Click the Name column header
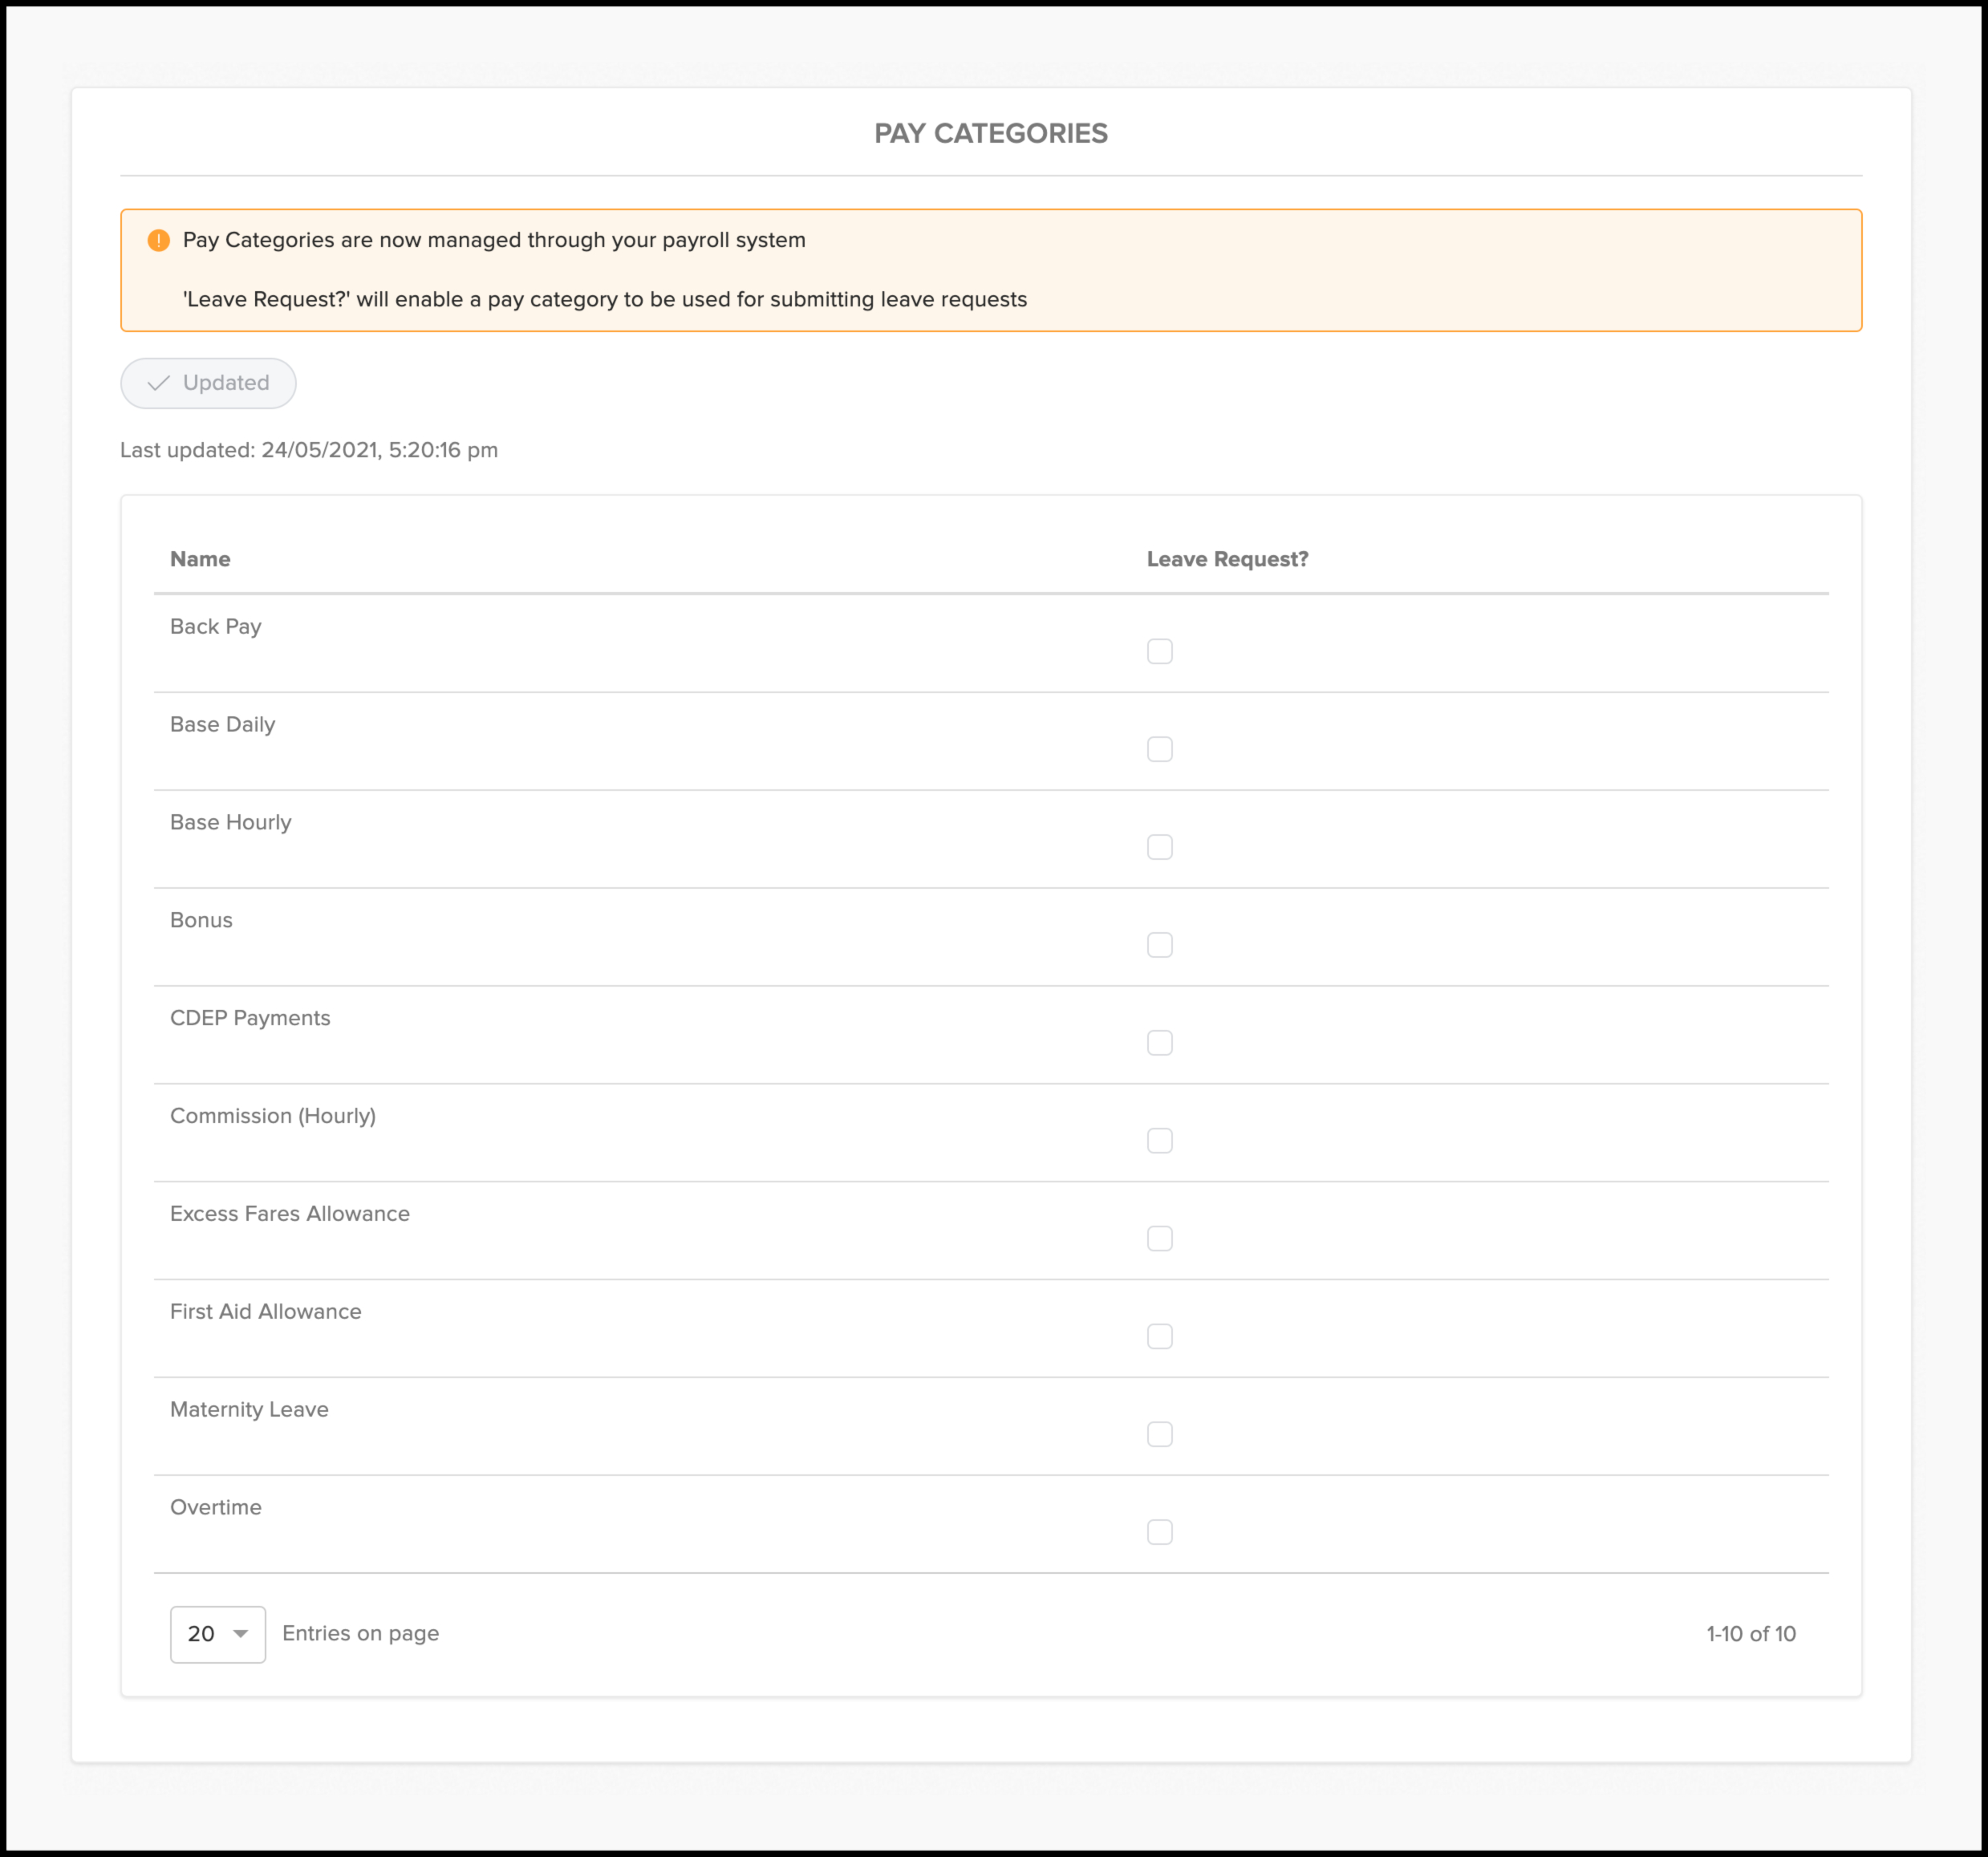1988x1857 pixels. (200, 559)
